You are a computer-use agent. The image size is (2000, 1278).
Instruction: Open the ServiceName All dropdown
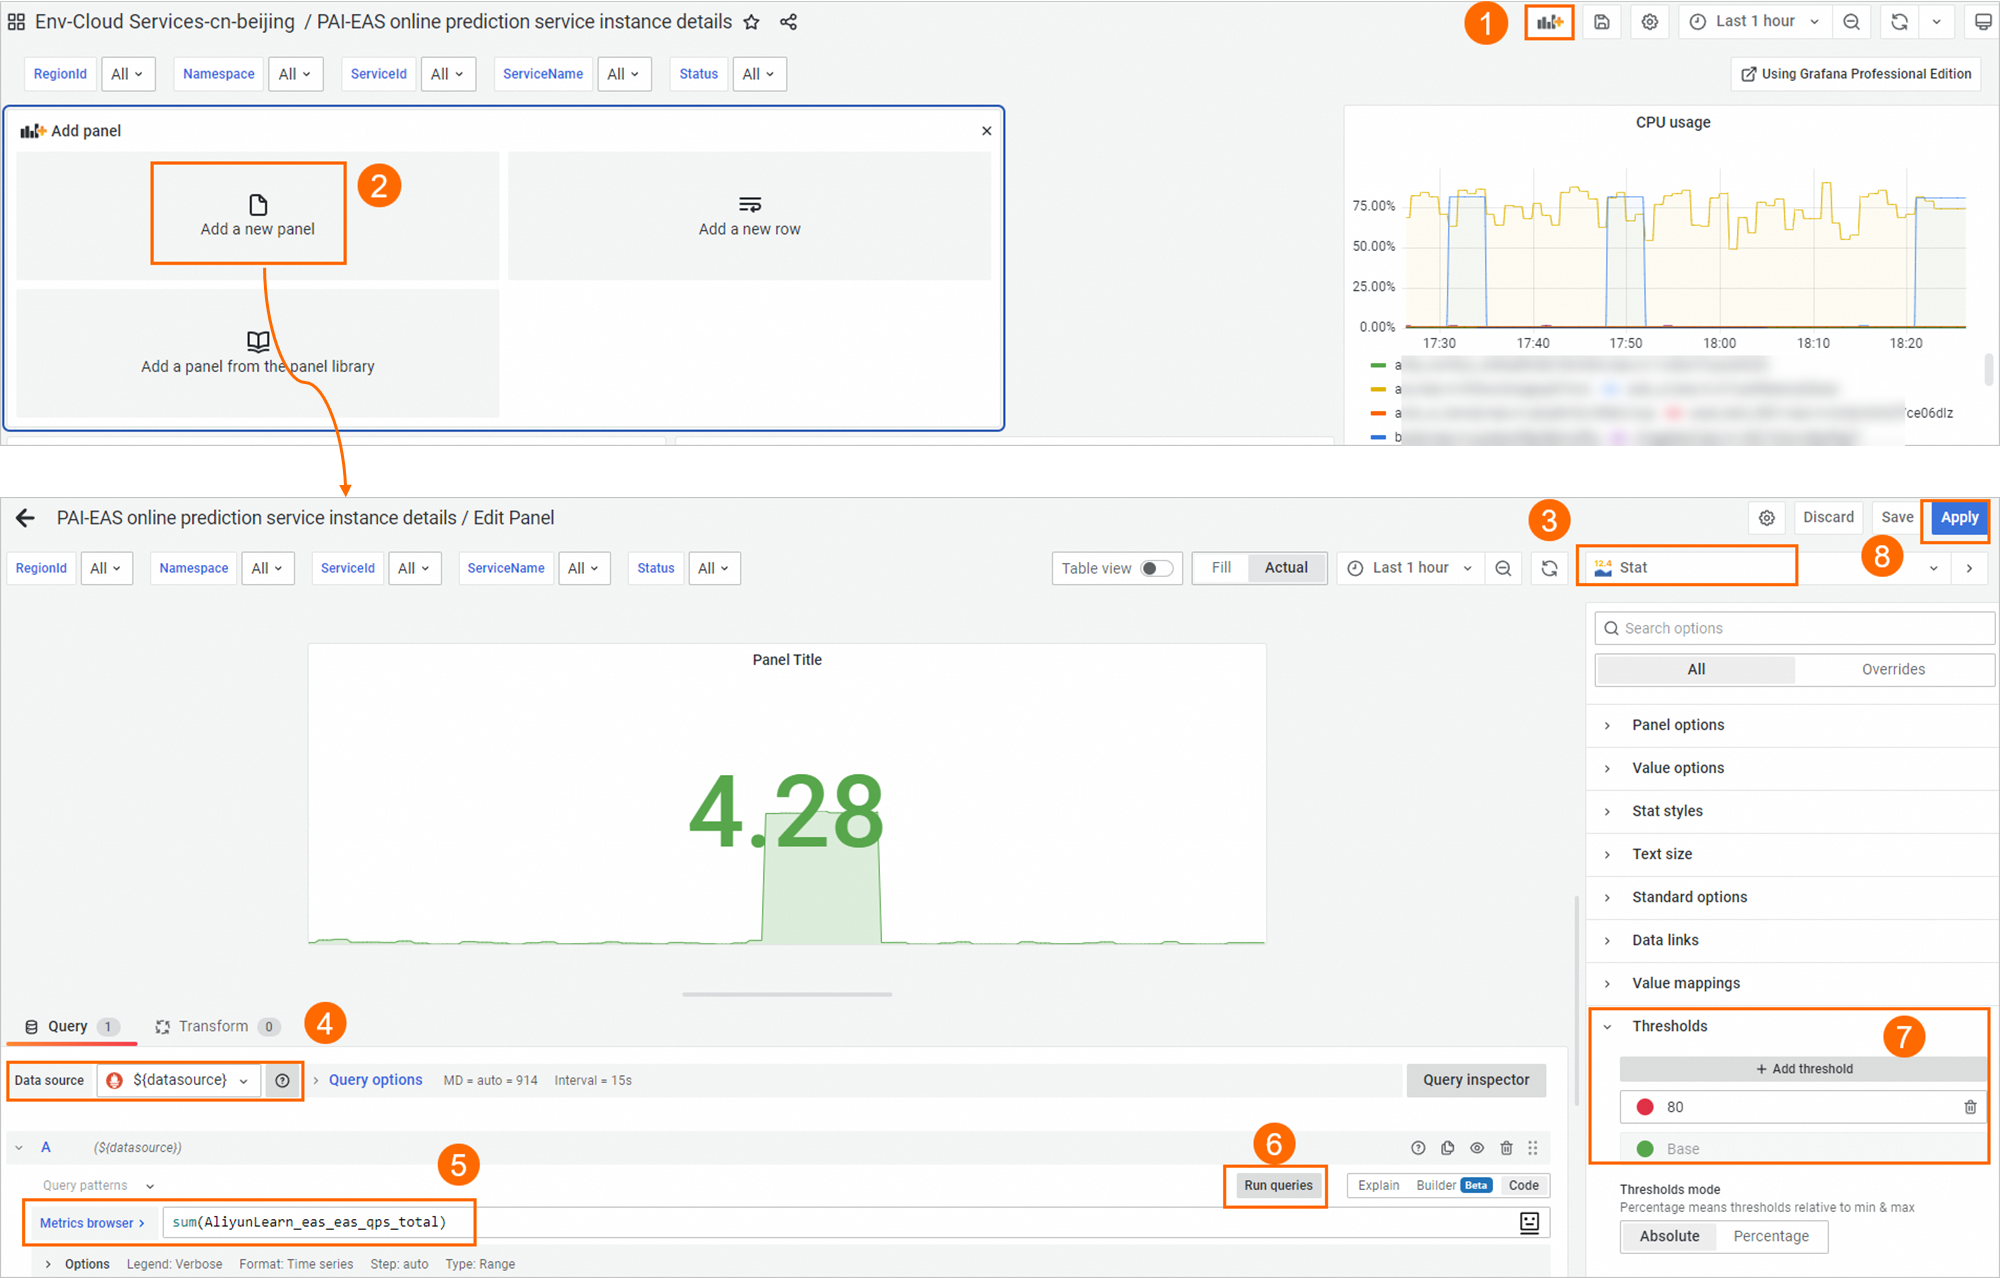click(624, 73)
